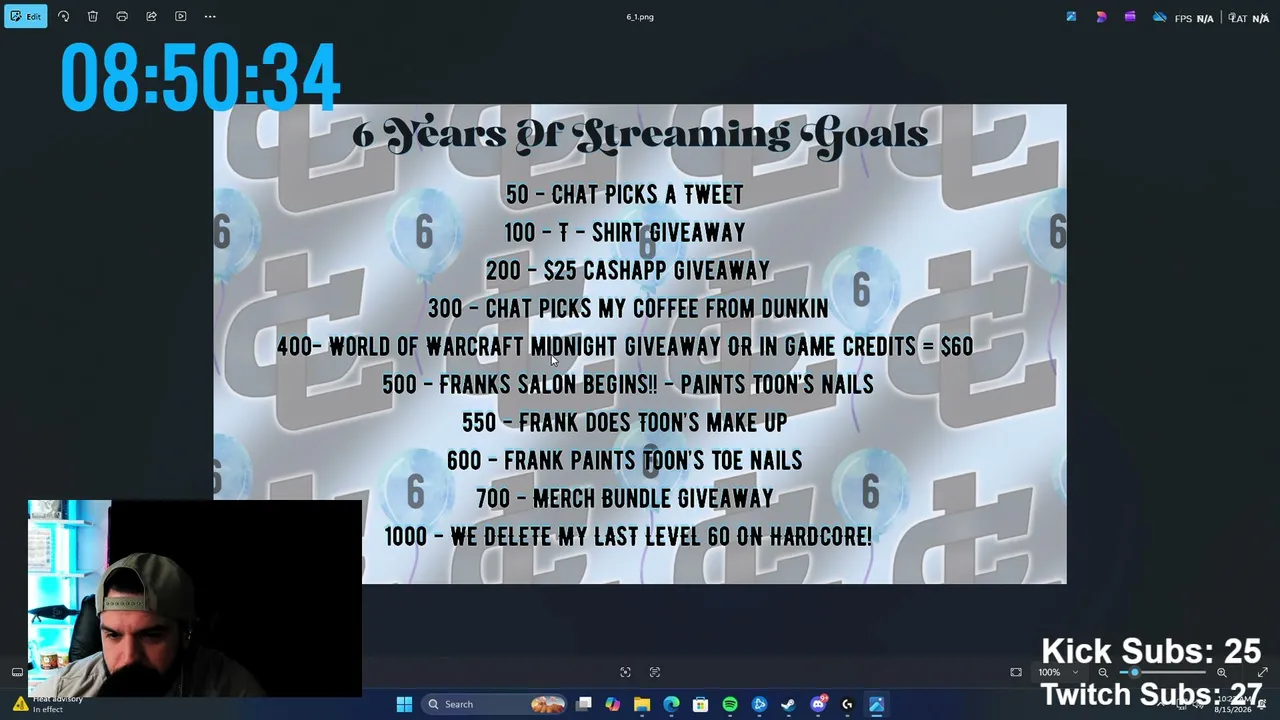Screen dimensions: 1280x720
Task: Rotate the image with the rotate icon
Action: (x=63, y=16)
